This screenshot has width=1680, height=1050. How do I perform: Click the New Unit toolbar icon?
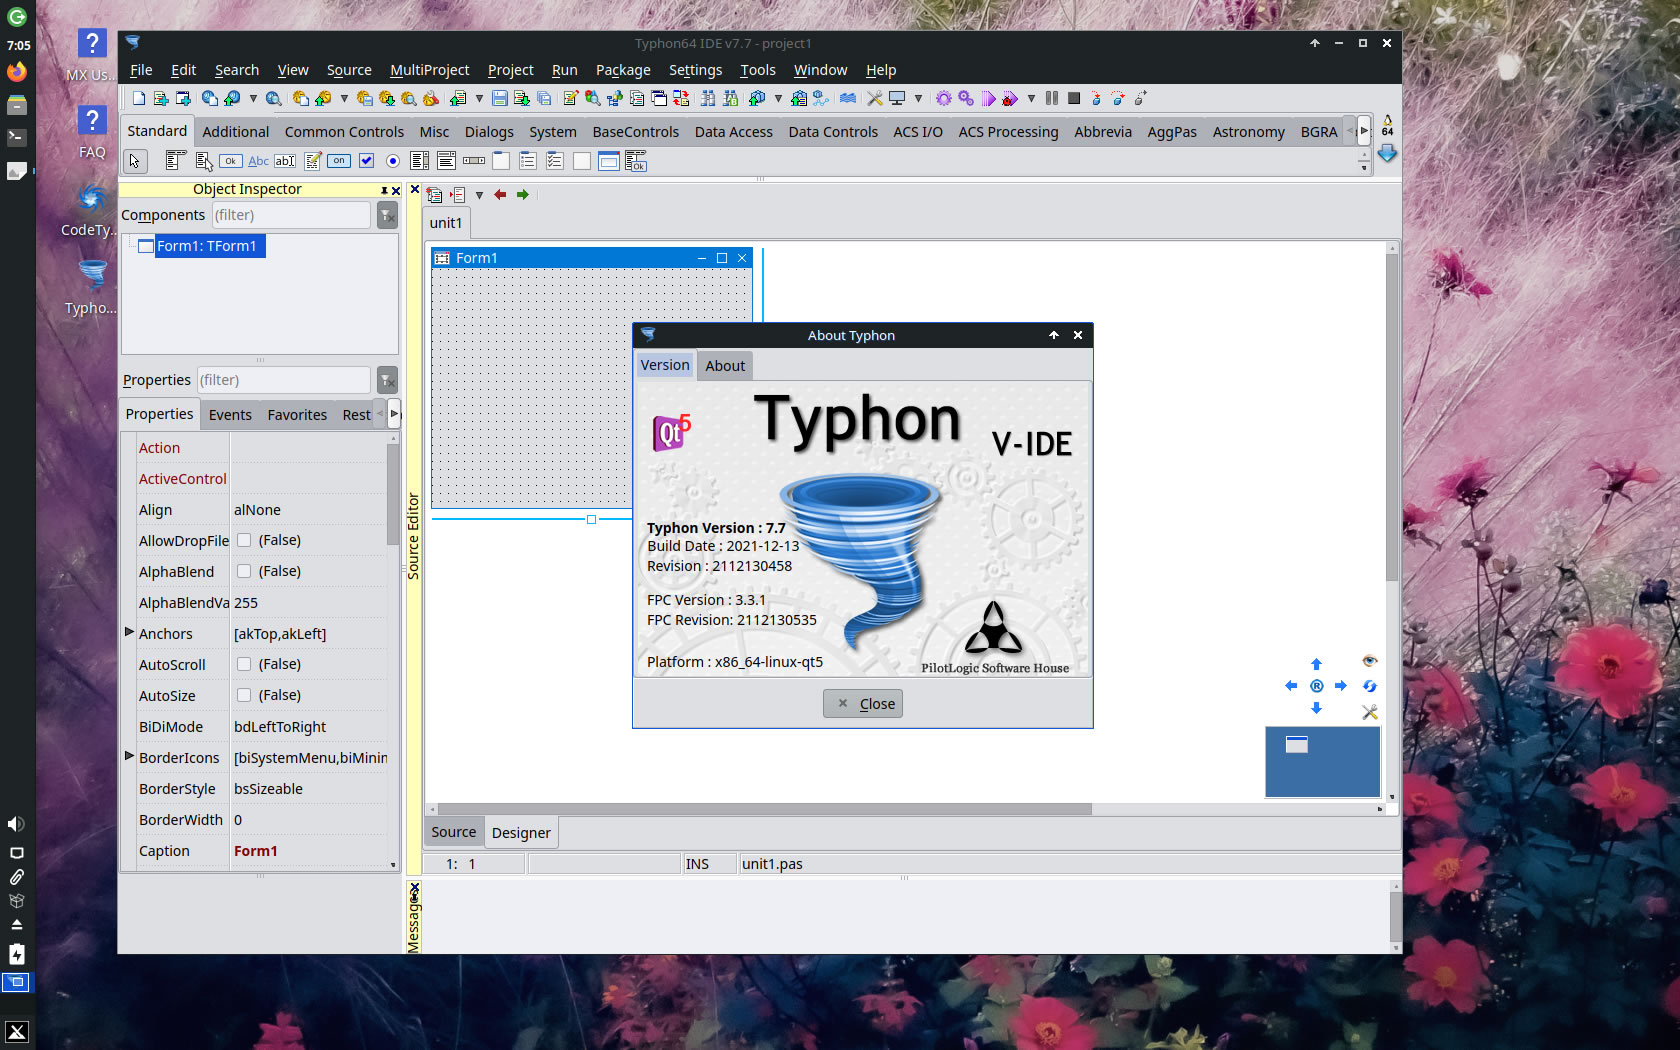click(x=161, y=98)
